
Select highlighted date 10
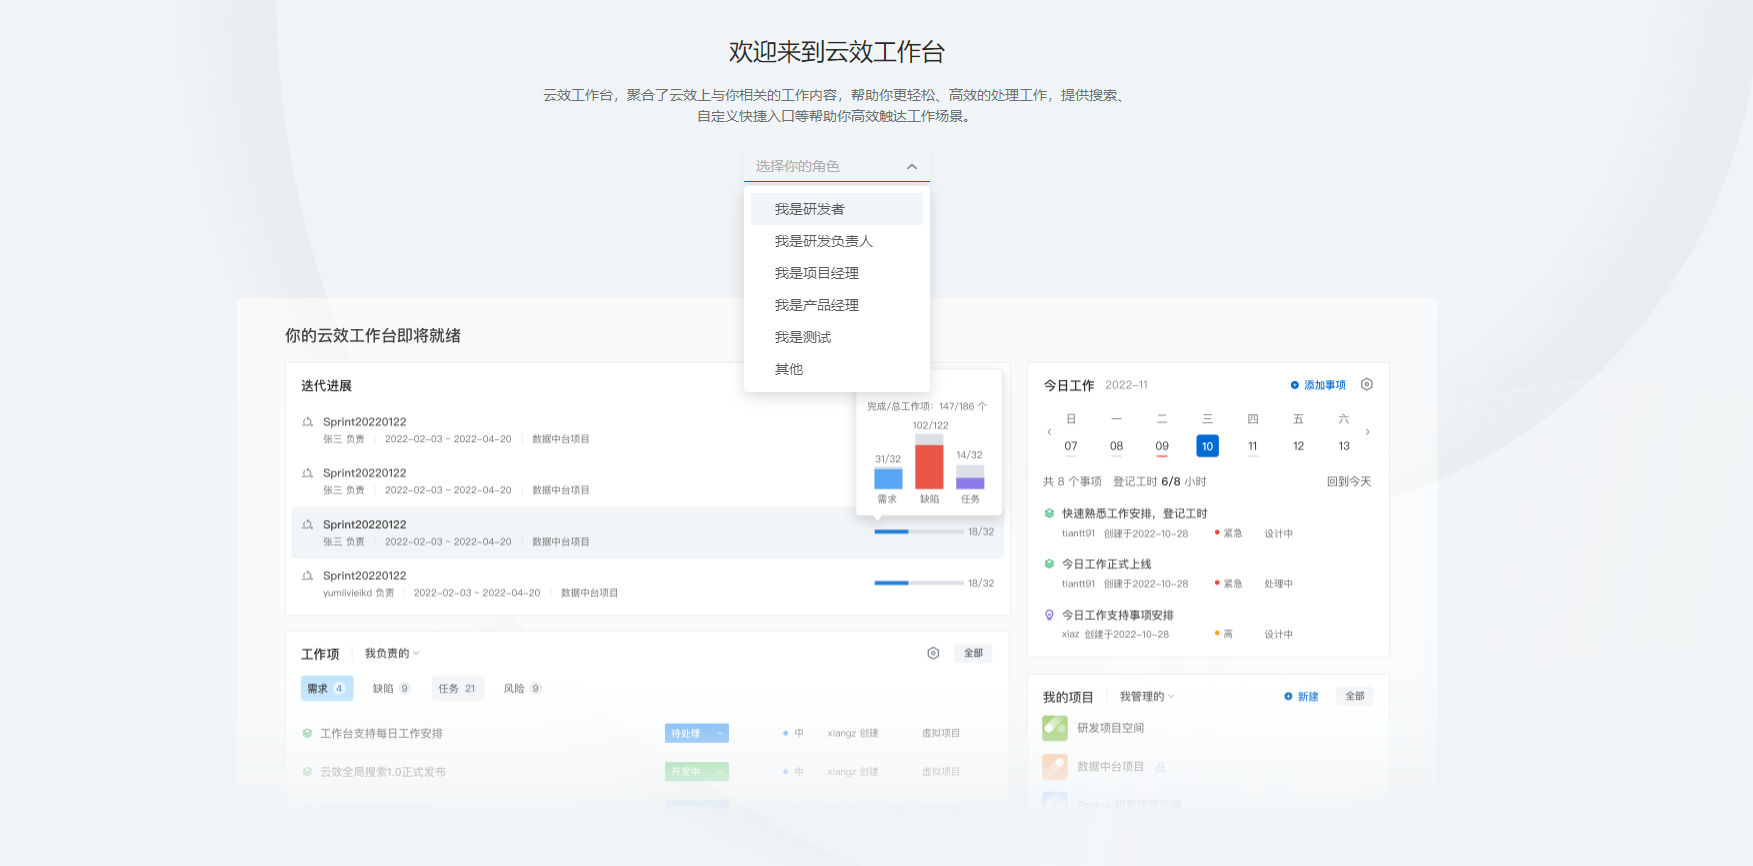(1207, 446)
